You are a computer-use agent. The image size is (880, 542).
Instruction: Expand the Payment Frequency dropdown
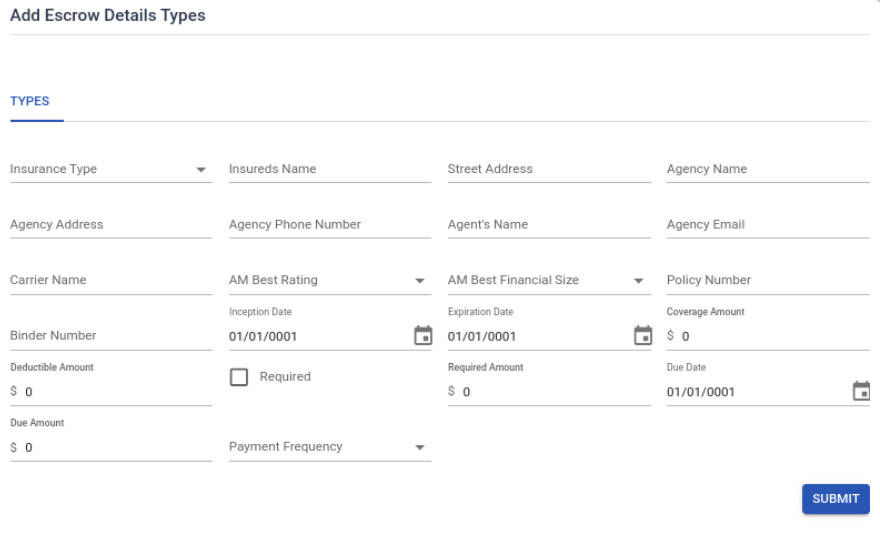[x=330, y=447]
